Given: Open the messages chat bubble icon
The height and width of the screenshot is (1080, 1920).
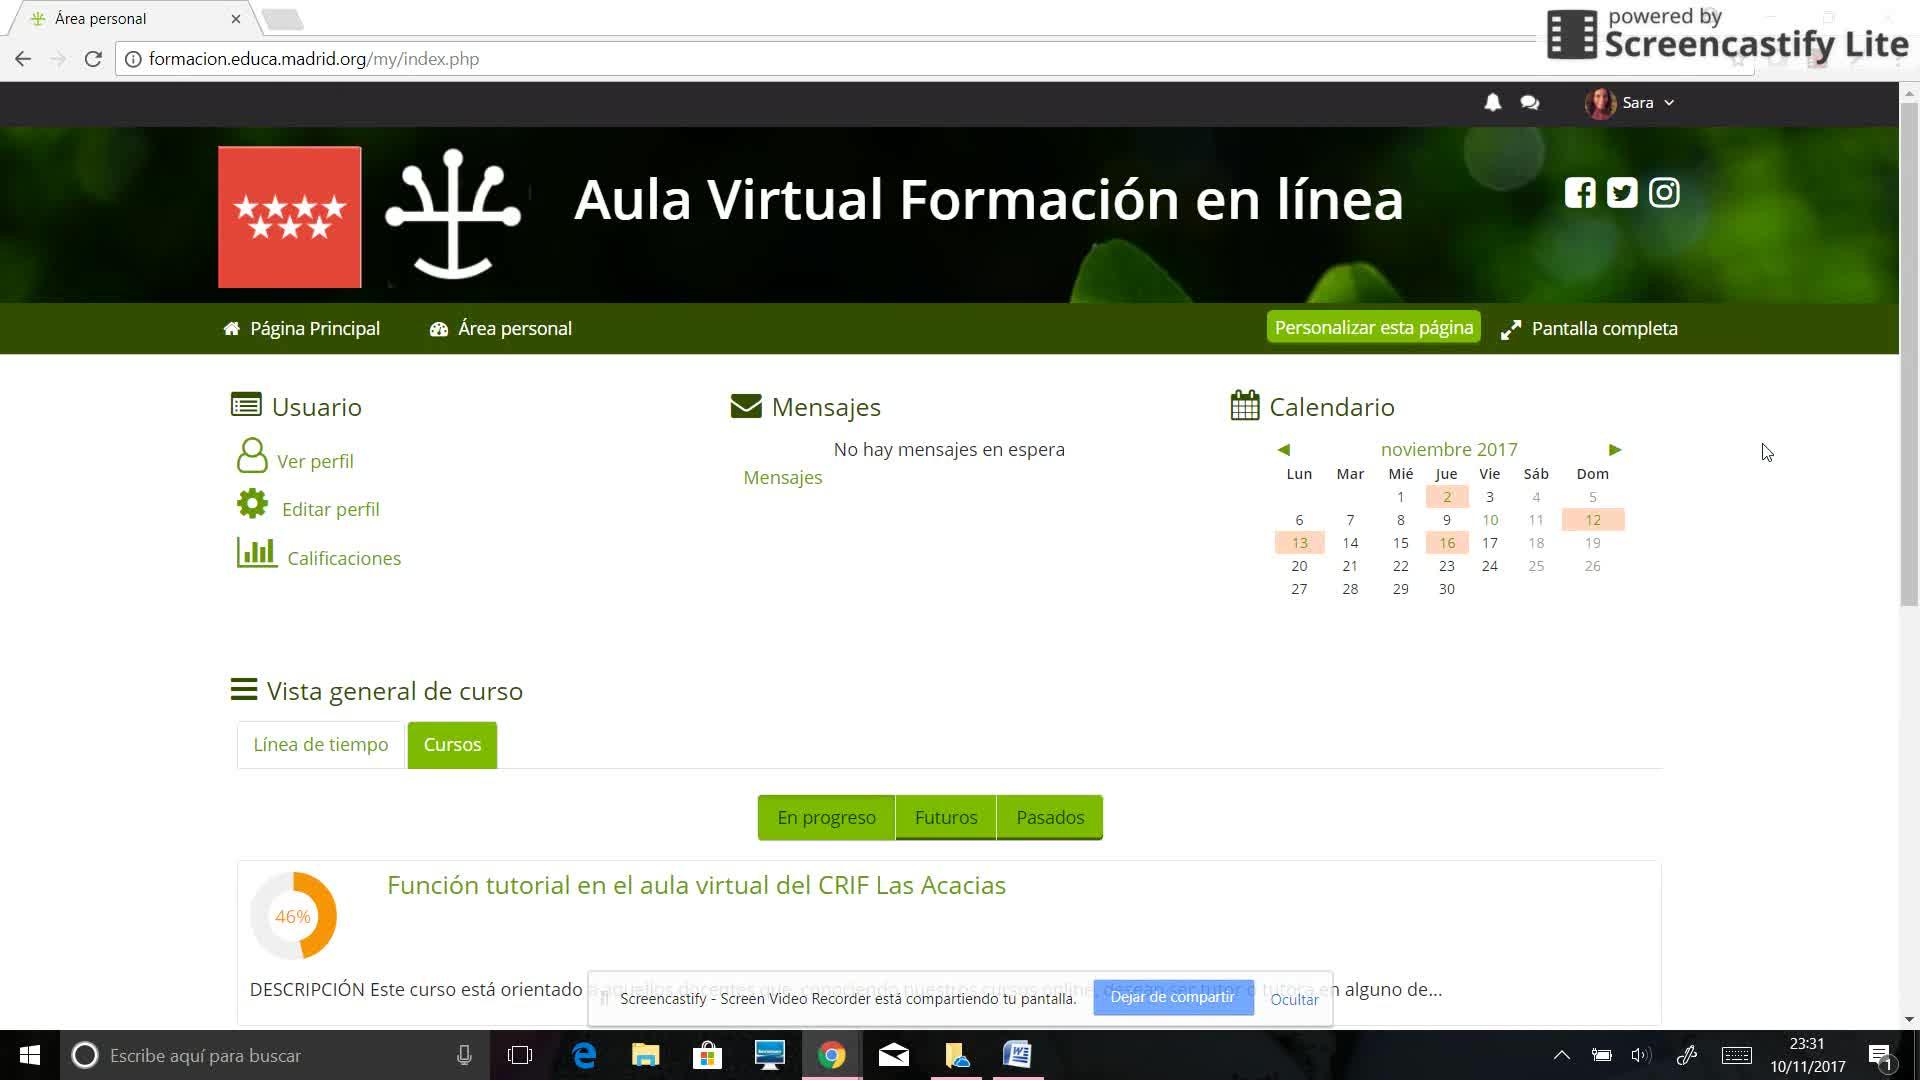Looking at the screenshot, I should pyautogui.click(x=1529, y=102).
